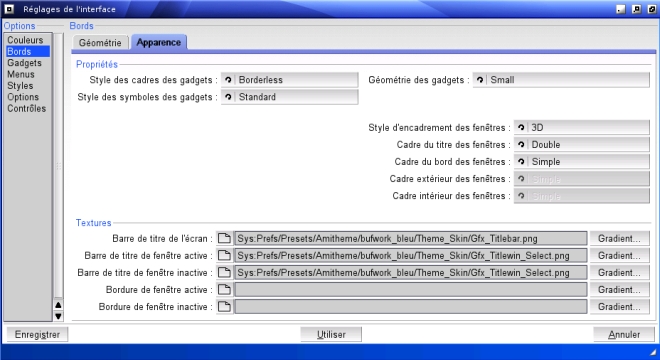Click the Enregistrer button

coord(37,334)
